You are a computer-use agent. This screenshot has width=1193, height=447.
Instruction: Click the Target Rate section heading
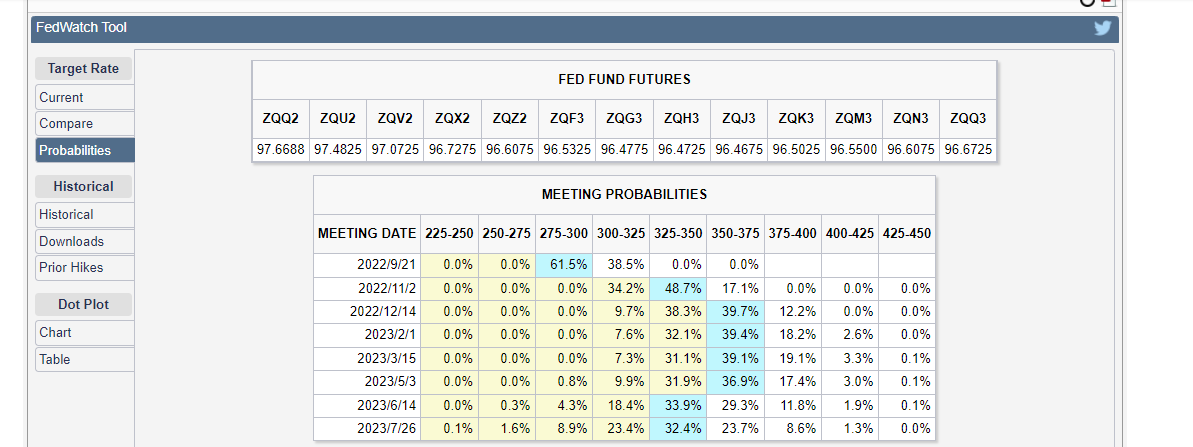point(84,69)
